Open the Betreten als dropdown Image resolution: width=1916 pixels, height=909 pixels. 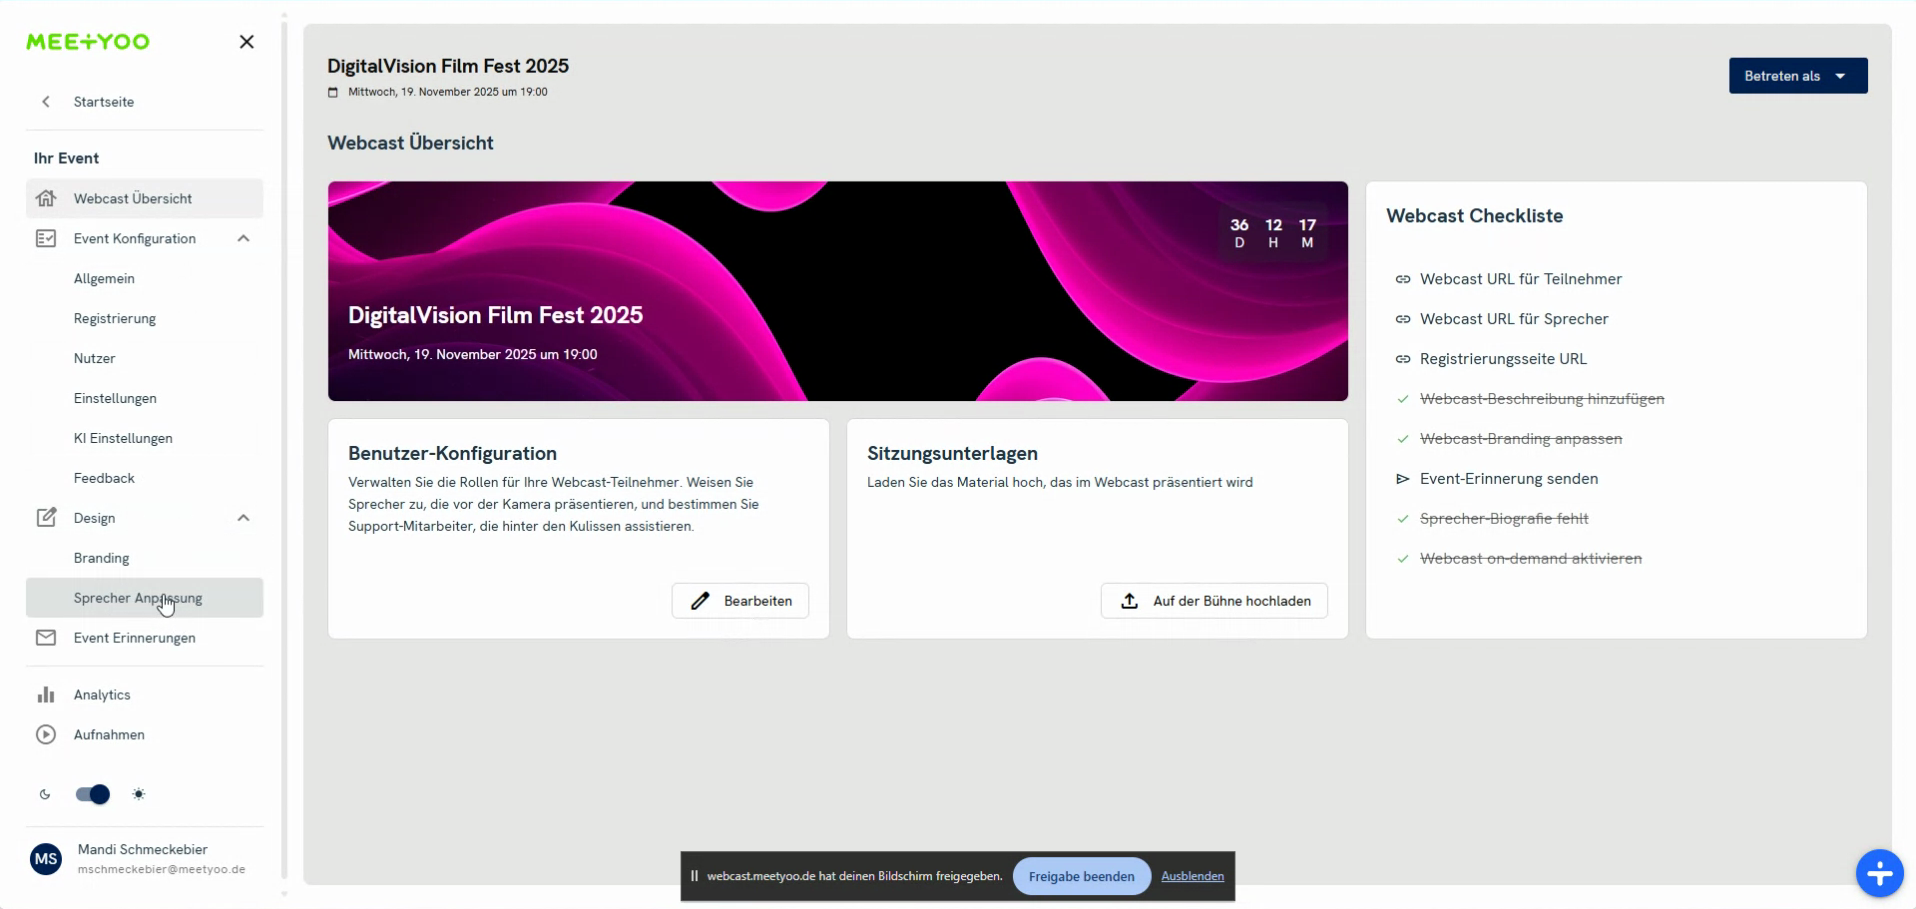click(1797, 76)
